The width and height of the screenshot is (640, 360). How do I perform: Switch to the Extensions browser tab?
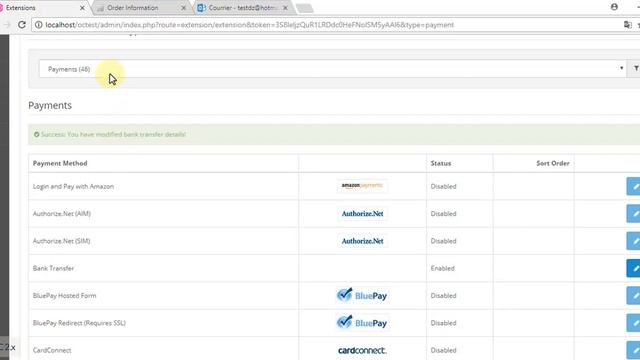coord(41,8)
